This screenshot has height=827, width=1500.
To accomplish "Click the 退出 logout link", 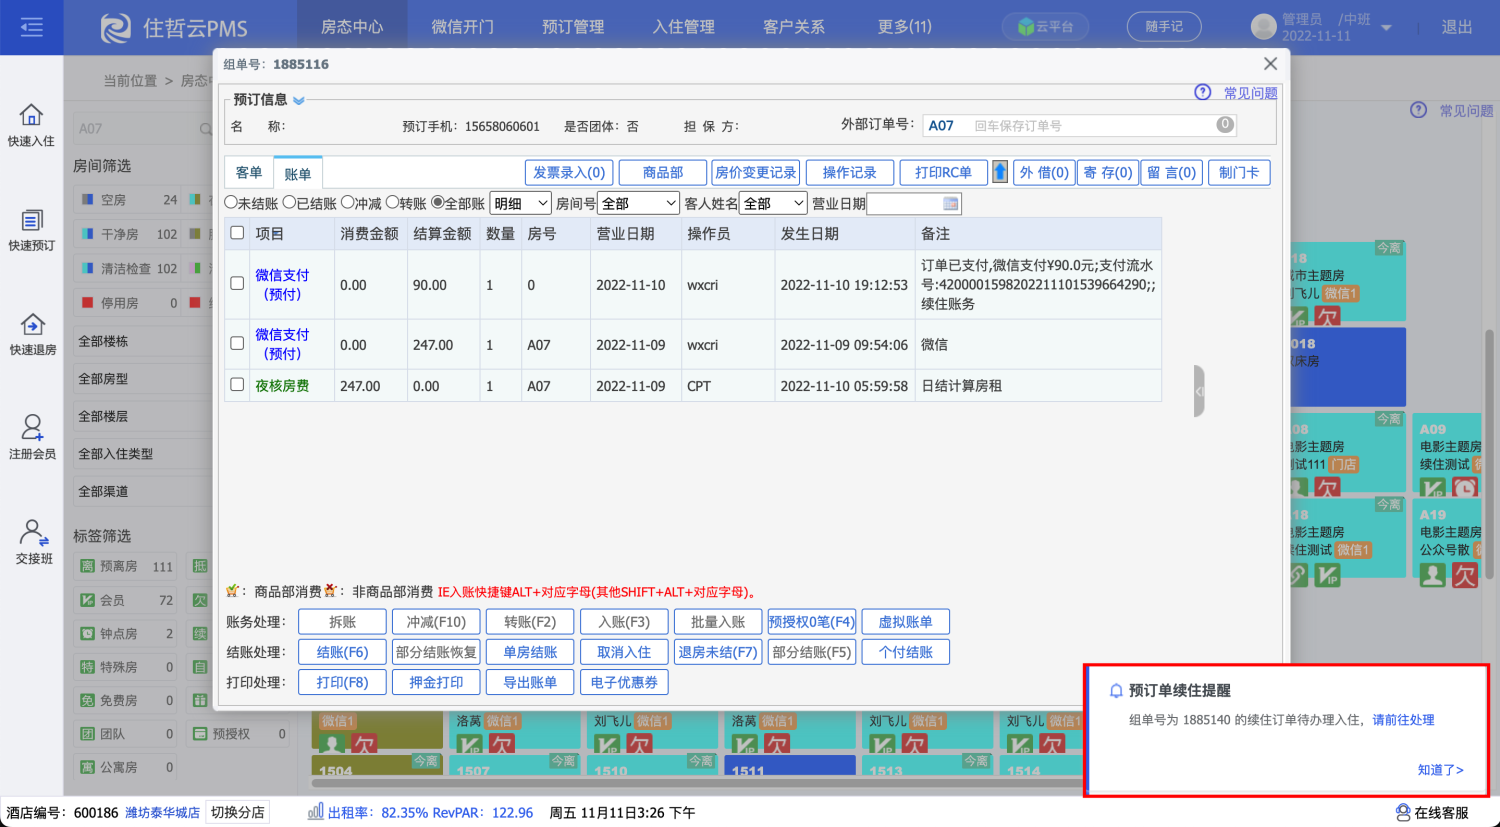I will click(1456, 27).
